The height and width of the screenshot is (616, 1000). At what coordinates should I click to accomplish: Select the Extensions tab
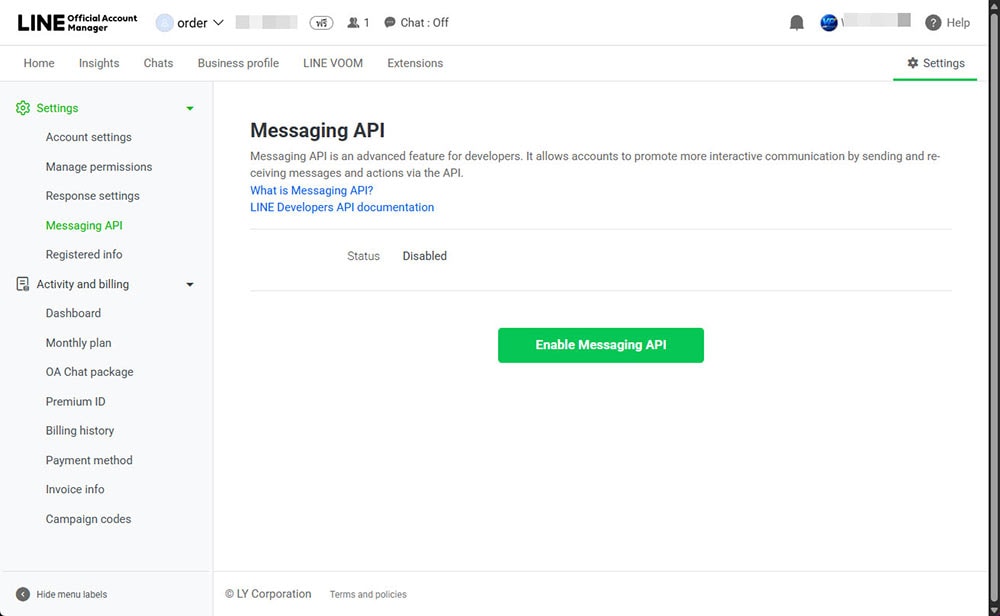(x=415, y=63)
